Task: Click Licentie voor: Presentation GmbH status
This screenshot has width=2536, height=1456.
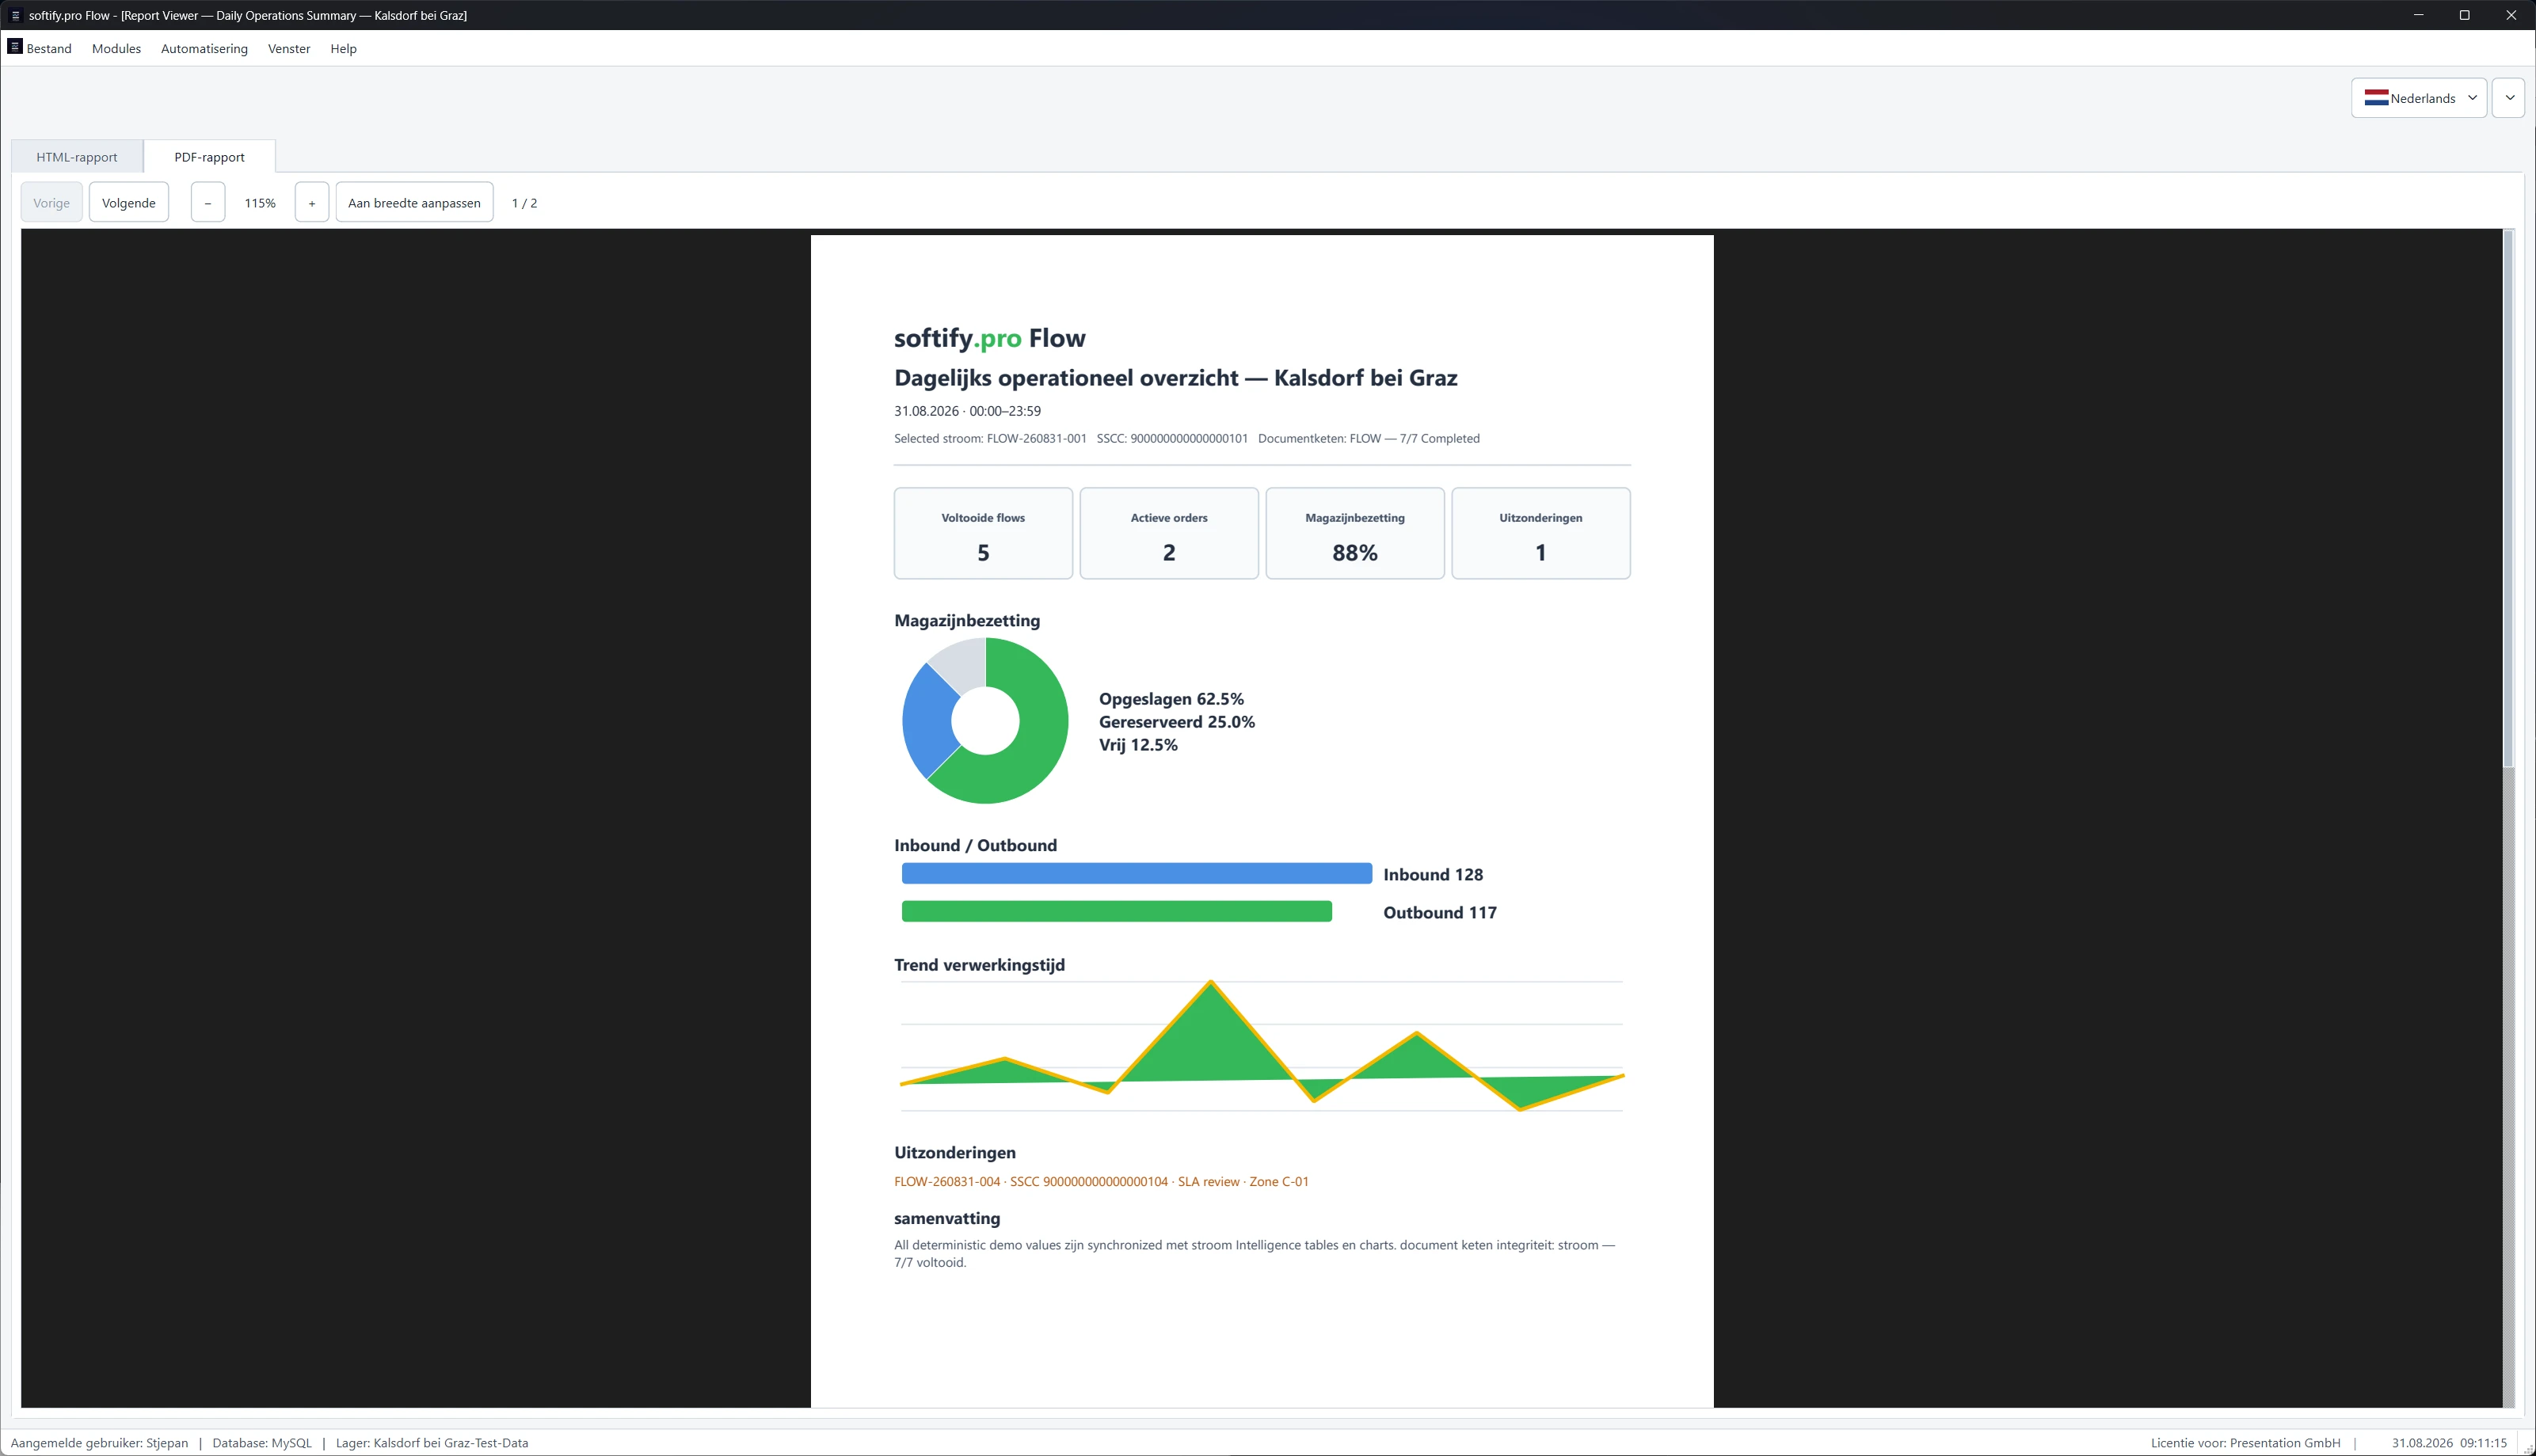Action: 2246,1443
